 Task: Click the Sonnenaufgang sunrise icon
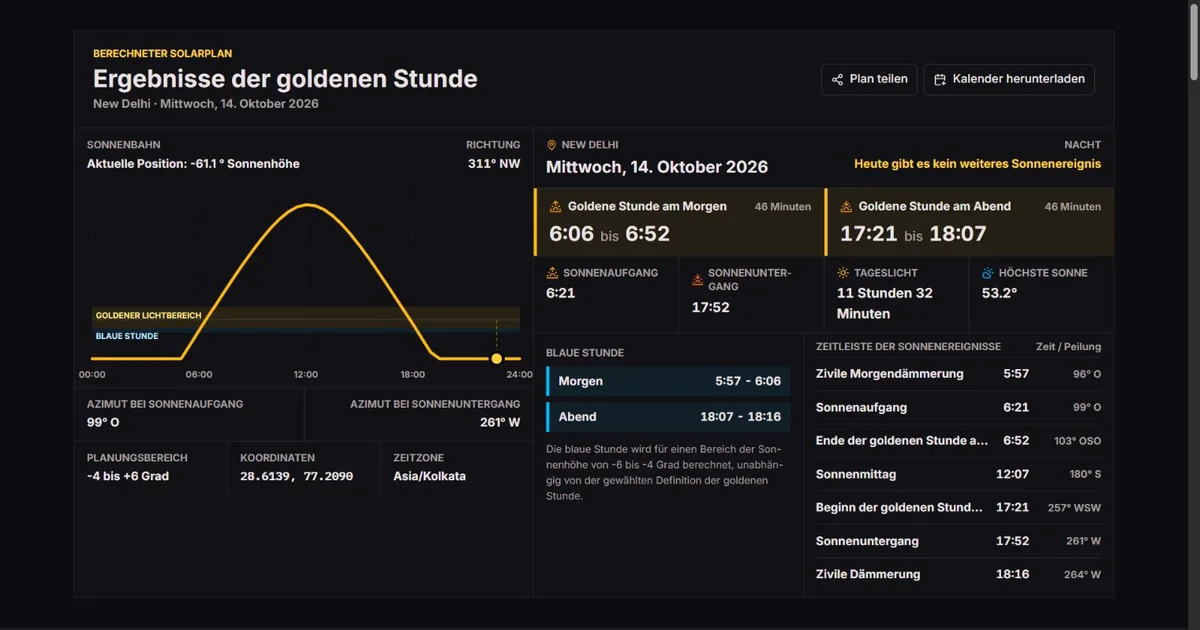[x=552, y=273]
